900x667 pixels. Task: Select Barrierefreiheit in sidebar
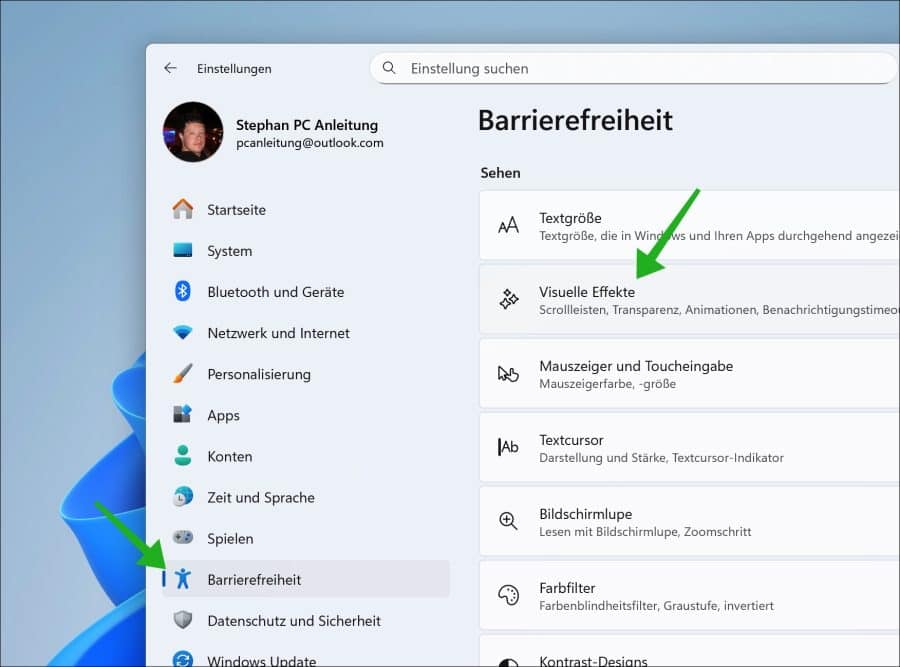(x=254, y=580)
